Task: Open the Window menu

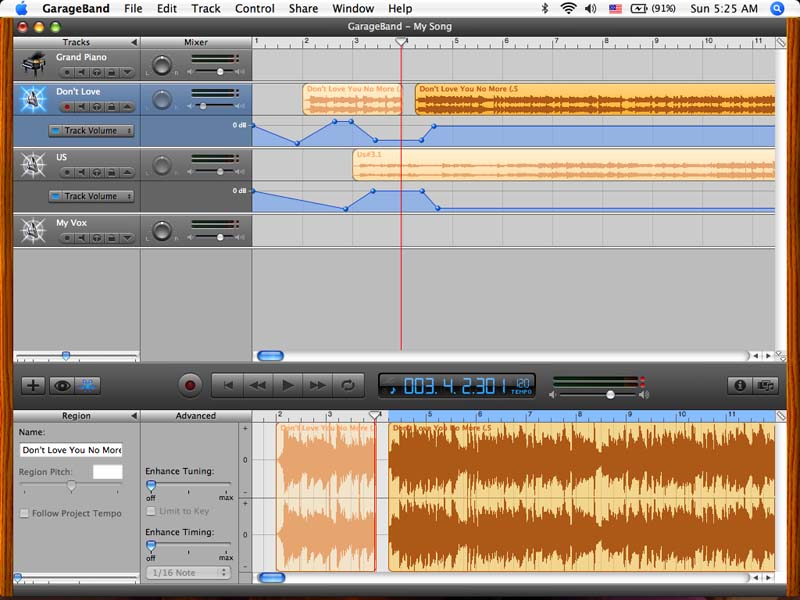Action: pyautogui.click(x=353, y=9)
